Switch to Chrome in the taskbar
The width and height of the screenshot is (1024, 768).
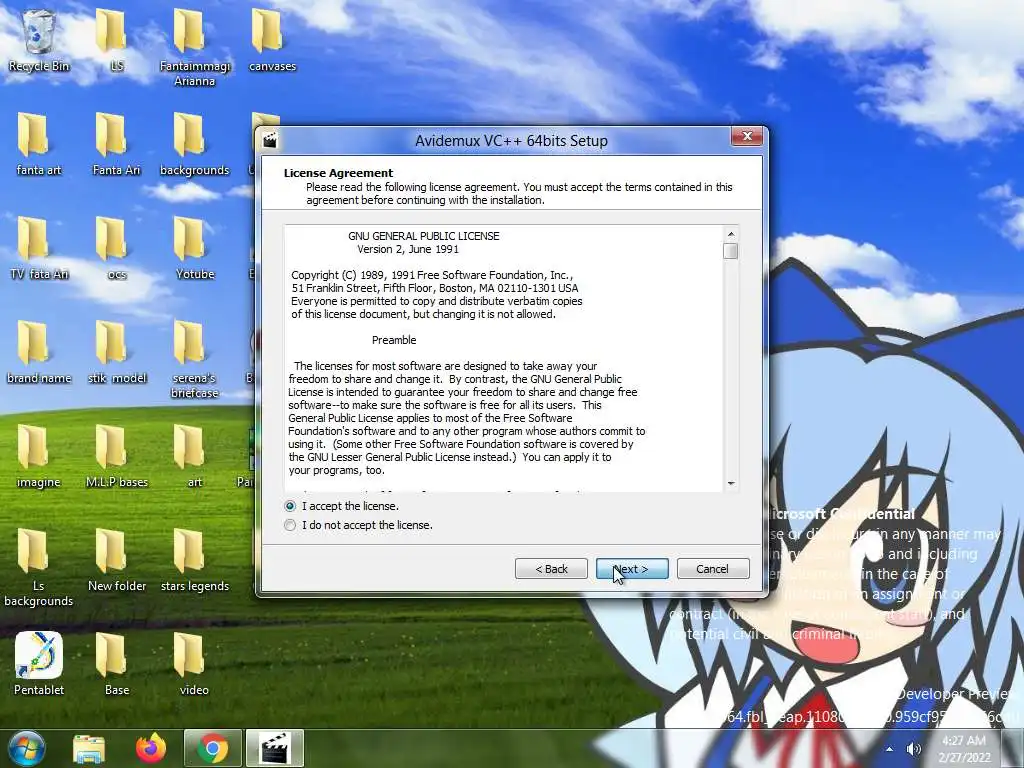[213, 748]
